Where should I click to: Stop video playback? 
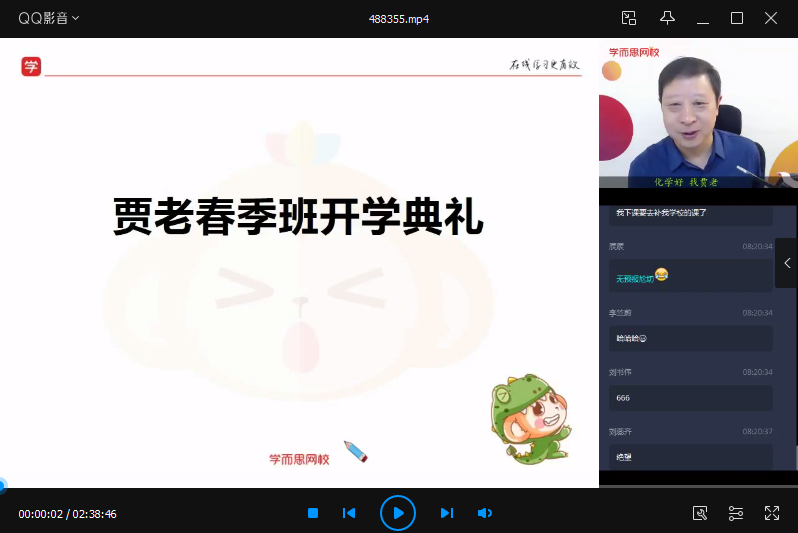pos(312,513)
